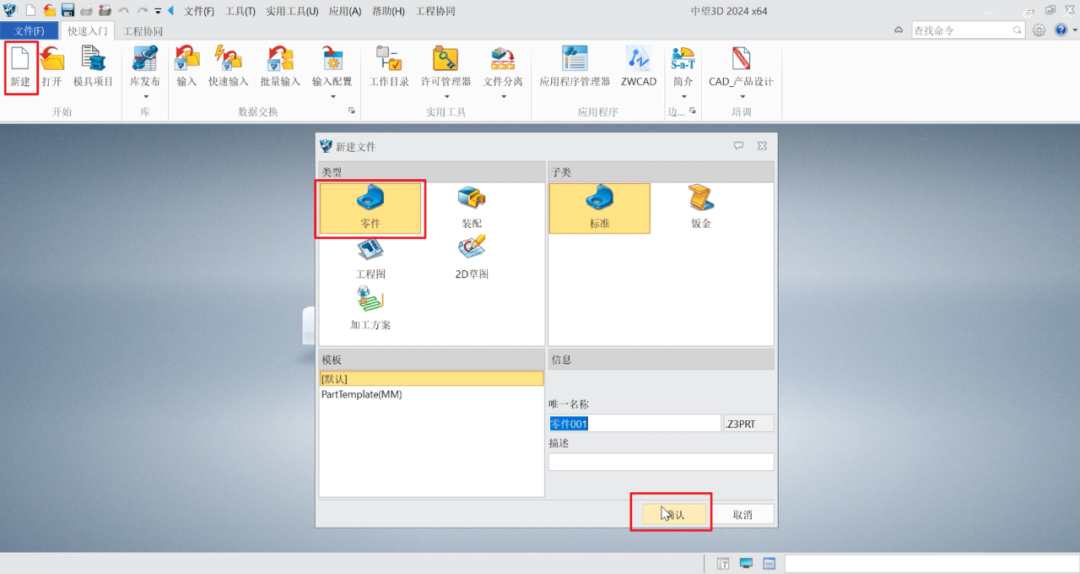Click the blue help question mark icon
The width and height of the screenshot is (1080, 574).
(1061, 30)
